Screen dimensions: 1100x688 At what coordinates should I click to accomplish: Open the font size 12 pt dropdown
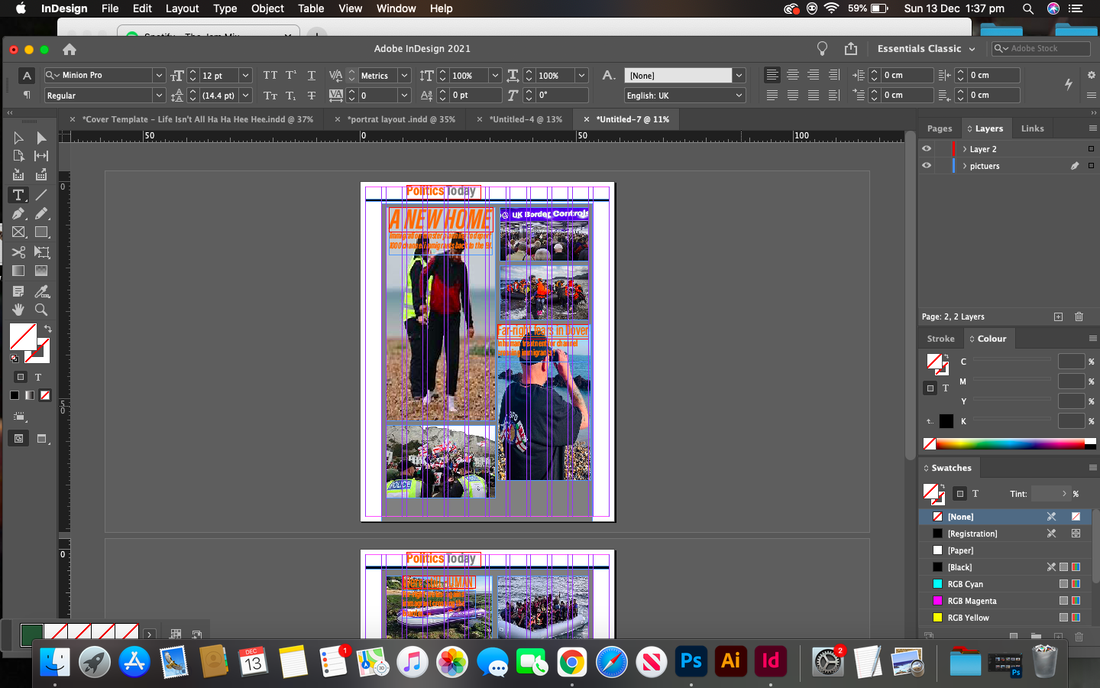click(x=245, y=75)
